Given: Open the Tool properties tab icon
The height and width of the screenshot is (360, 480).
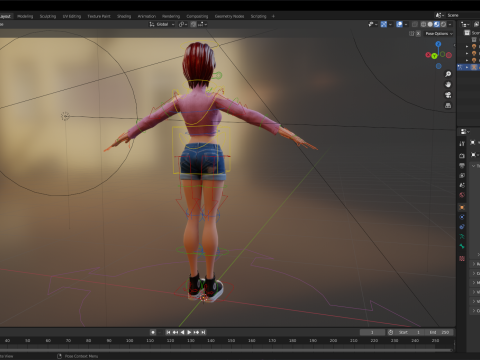Looking at the screenshot, I should click(x=462, y=144).
